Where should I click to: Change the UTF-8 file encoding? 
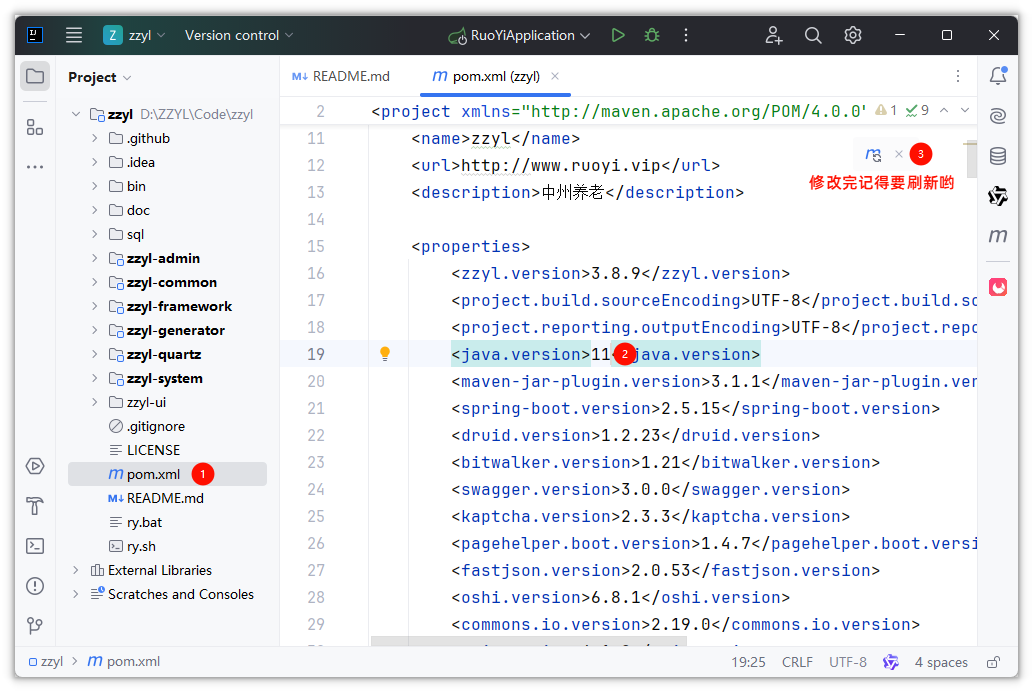point(848,662)
